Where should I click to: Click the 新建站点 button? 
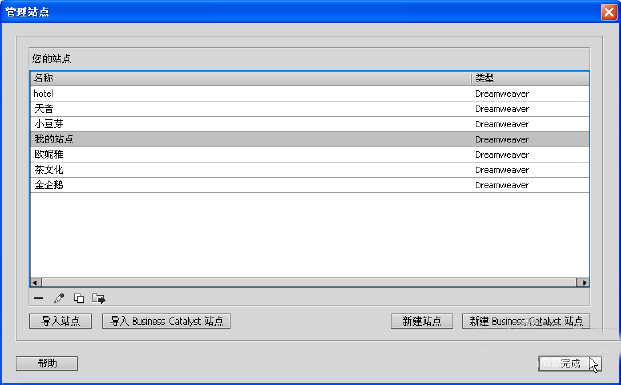click(x=422, y=321)
